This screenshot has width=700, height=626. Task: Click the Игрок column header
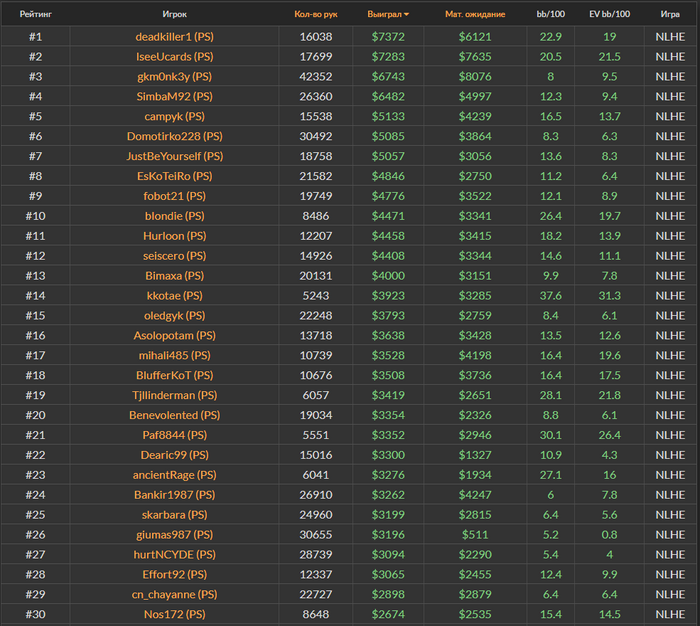174,15
